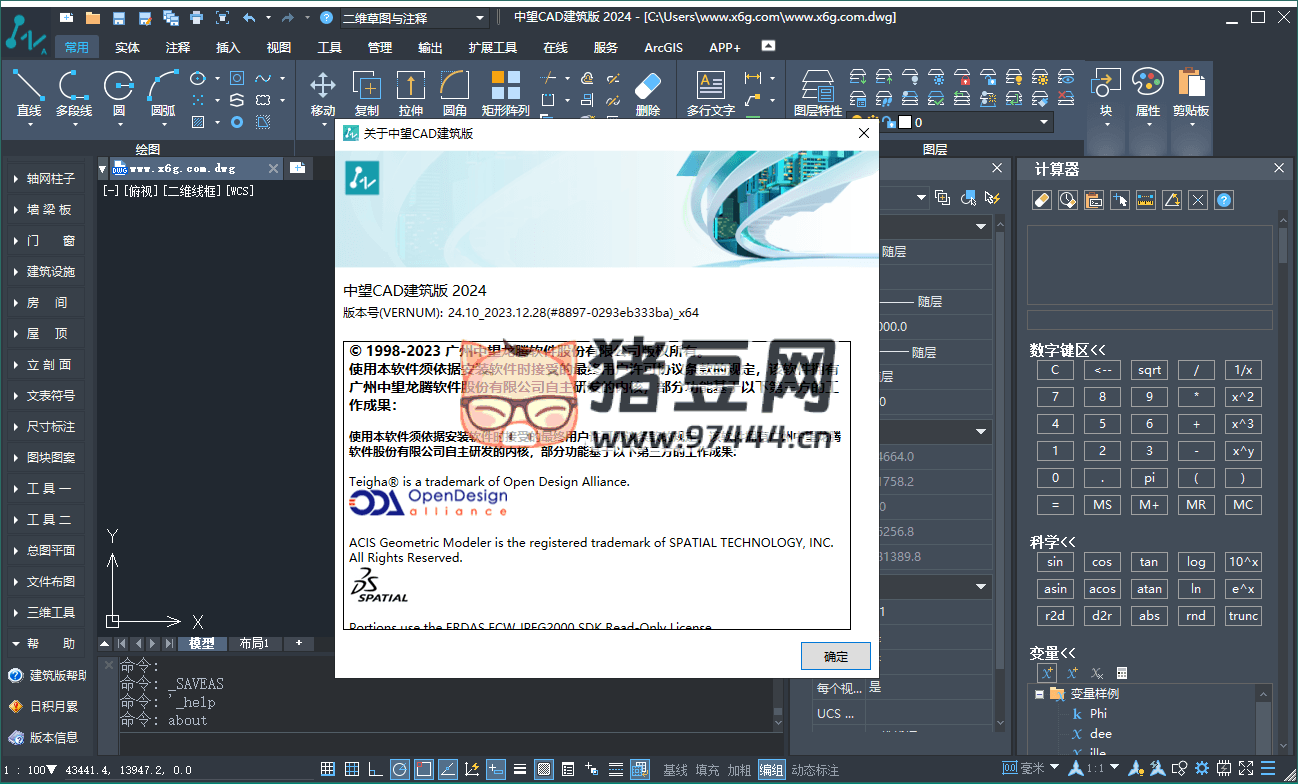Click the eraser icon in calculator toolbar
The image size is (1298, 784).
[1041, 200]
